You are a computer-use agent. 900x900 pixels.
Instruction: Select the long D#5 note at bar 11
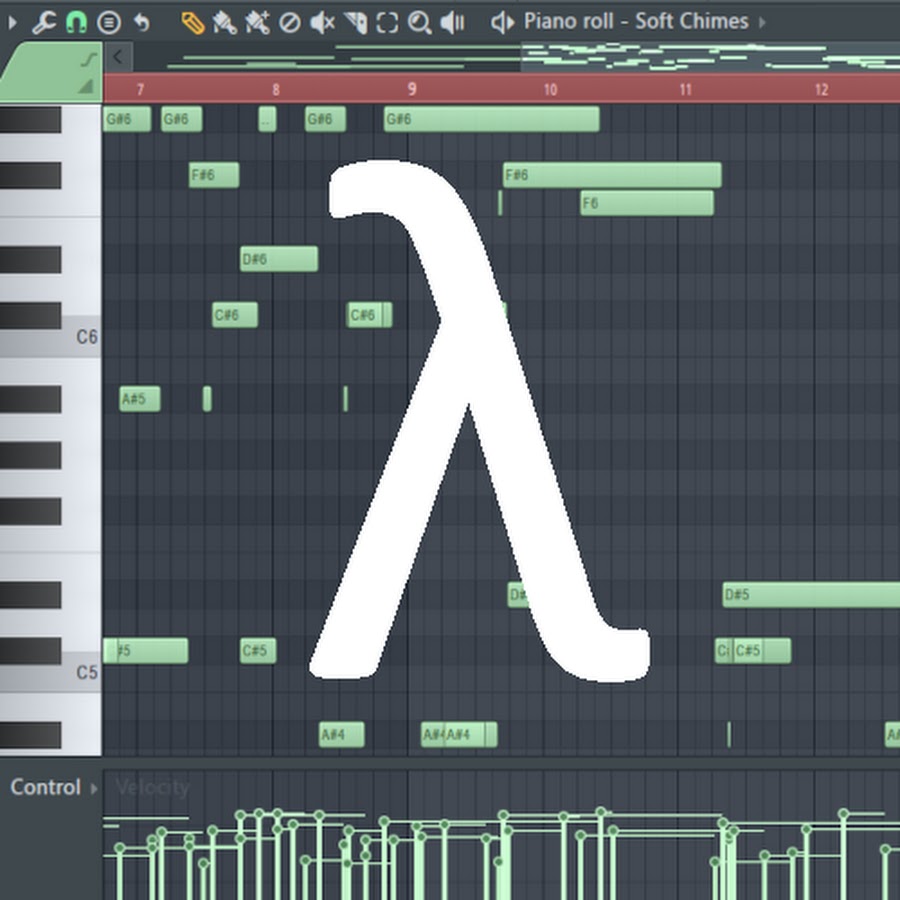click(x=811, y=595)
